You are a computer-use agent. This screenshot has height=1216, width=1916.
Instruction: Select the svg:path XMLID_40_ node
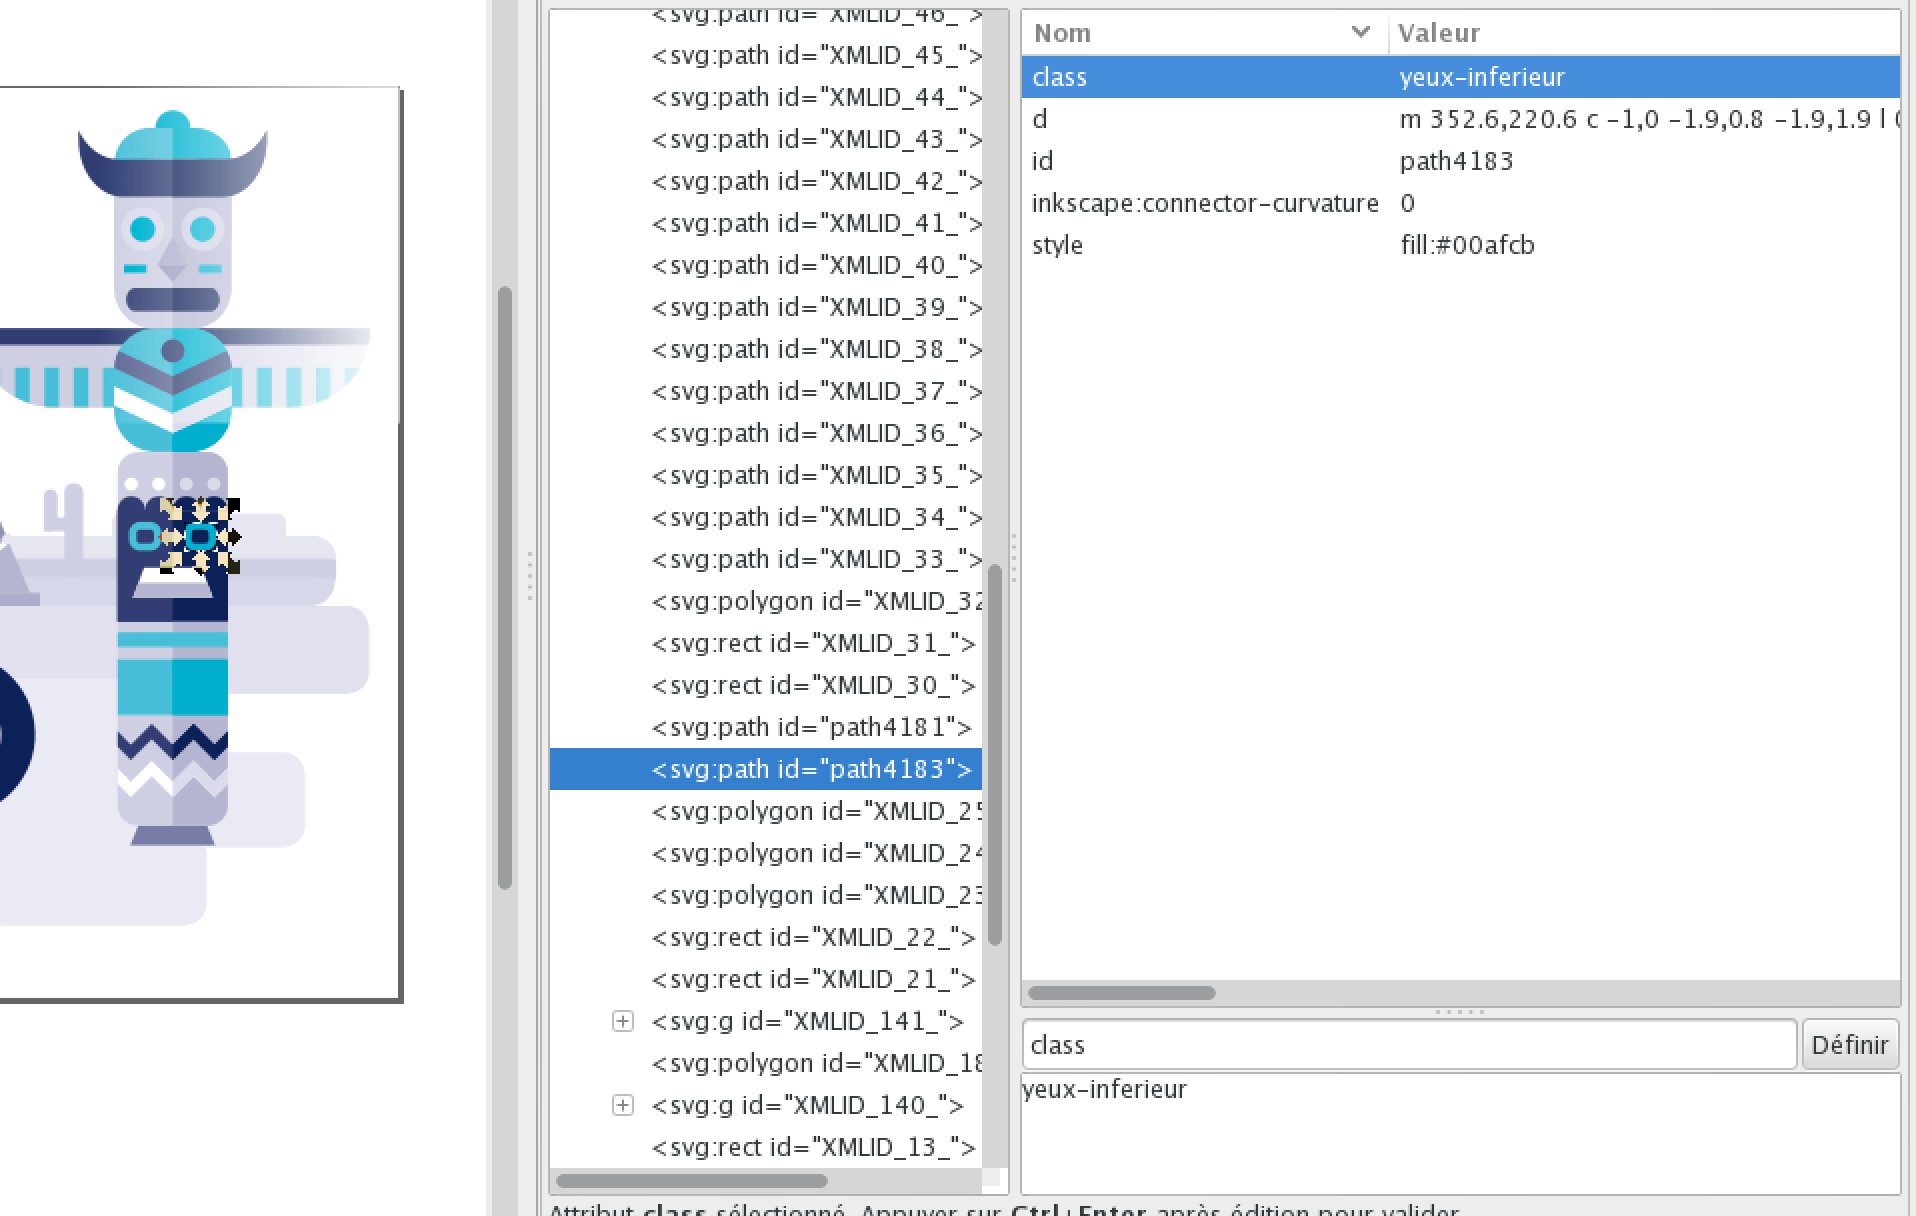[x=816, y=265]
